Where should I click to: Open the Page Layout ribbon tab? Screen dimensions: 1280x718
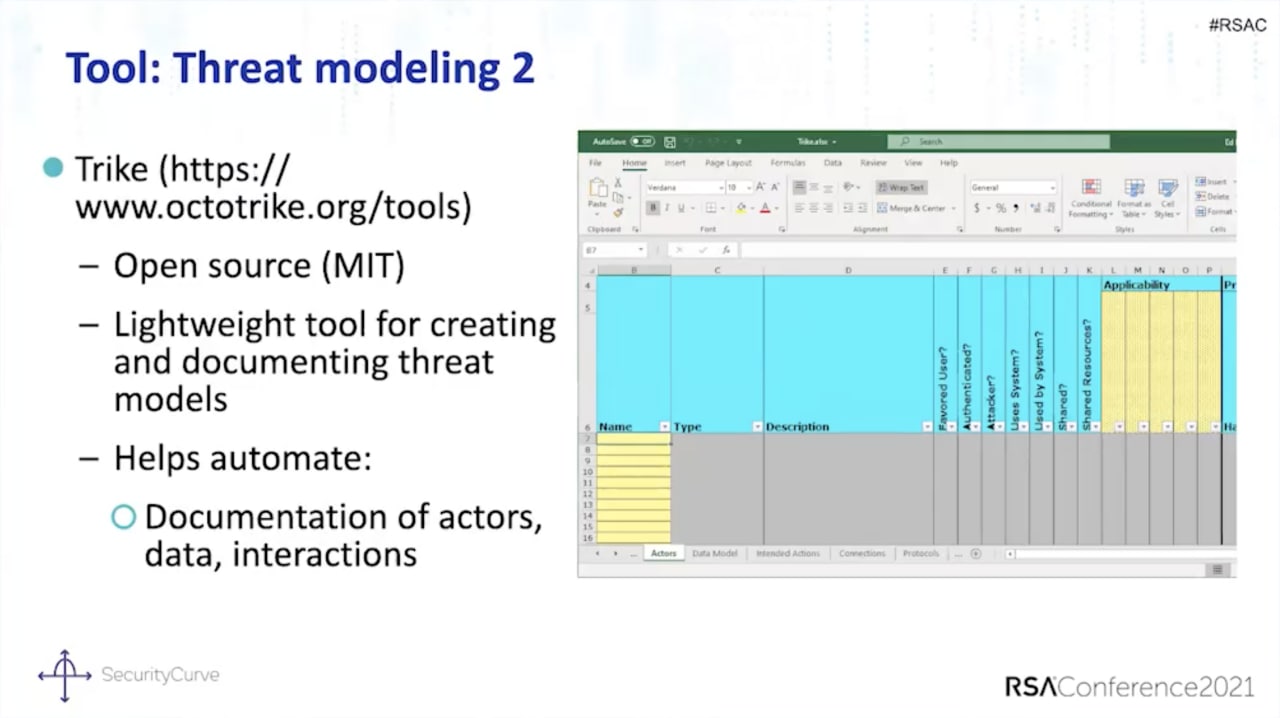pyautogui.click(x=728, y=163)
